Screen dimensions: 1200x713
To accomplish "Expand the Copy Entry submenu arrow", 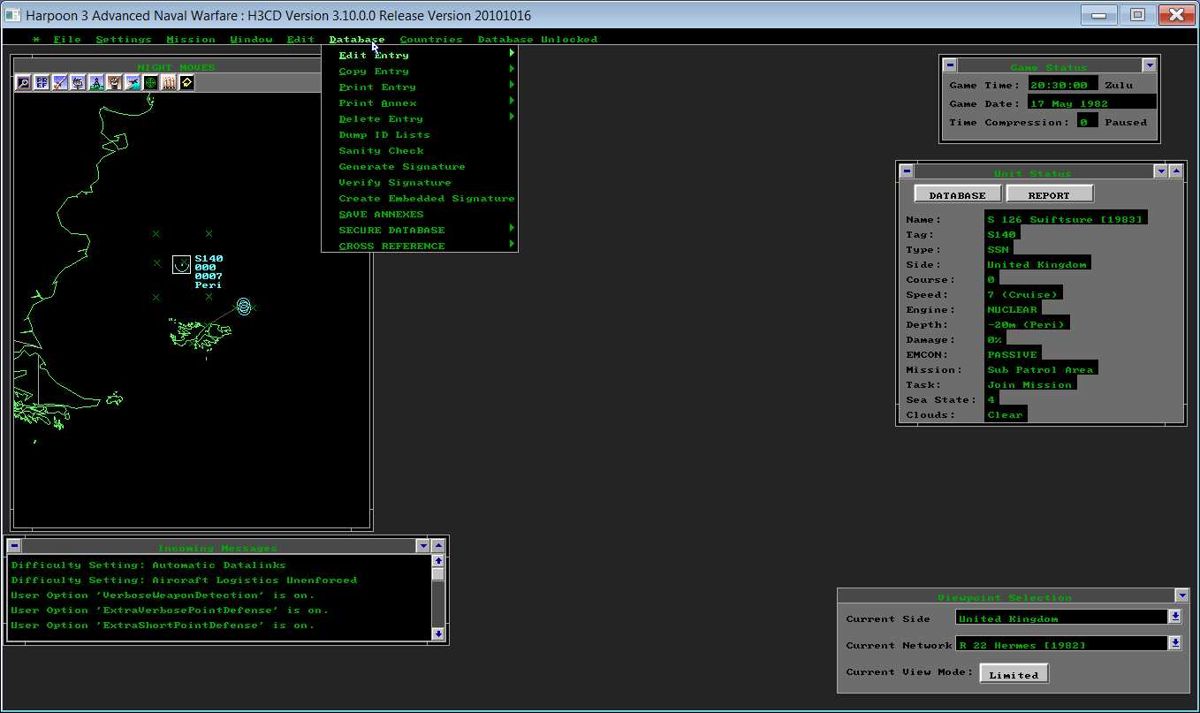I will point(512,70).
